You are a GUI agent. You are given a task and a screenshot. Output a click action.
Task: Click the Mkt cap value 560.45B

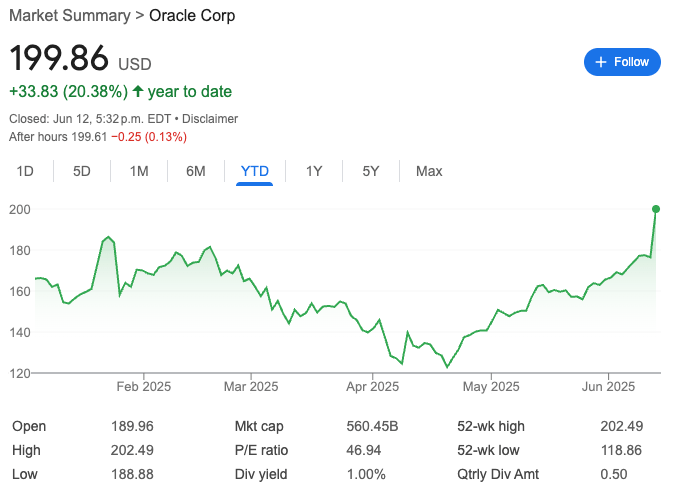[x=373, y=426]
